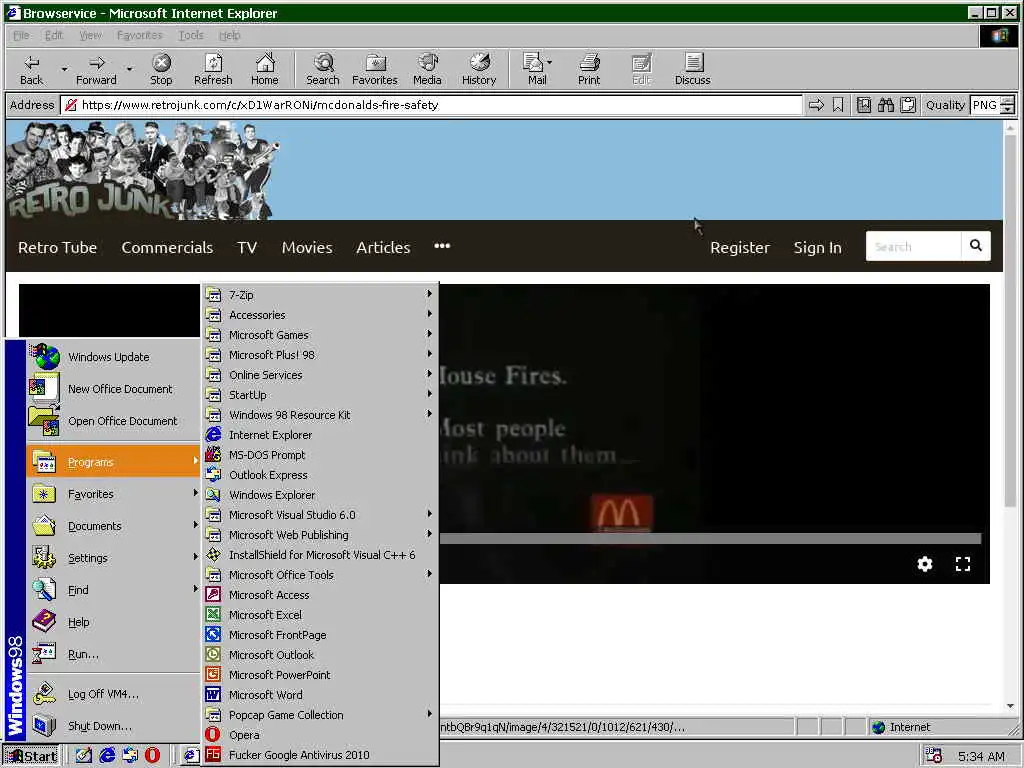Click the binoculars find icon
Screen dimensions: 1024x768
click(x=886, y=105)
